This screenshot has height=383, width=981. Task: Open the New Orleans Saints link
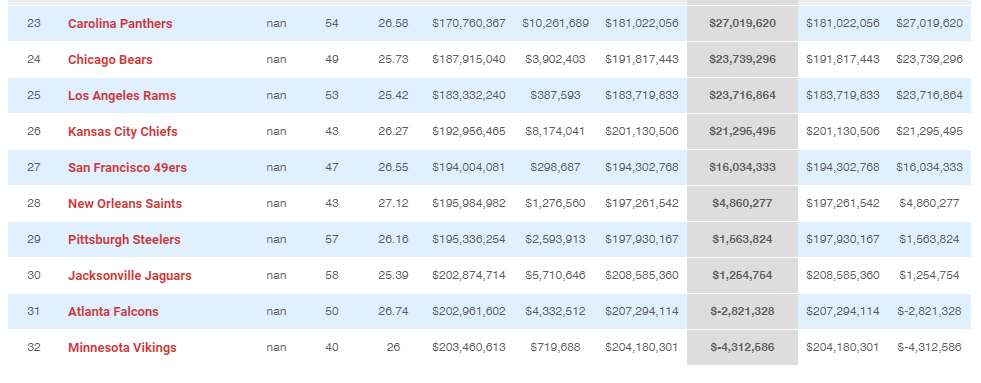pyautogui.click(x=125, y=204)
